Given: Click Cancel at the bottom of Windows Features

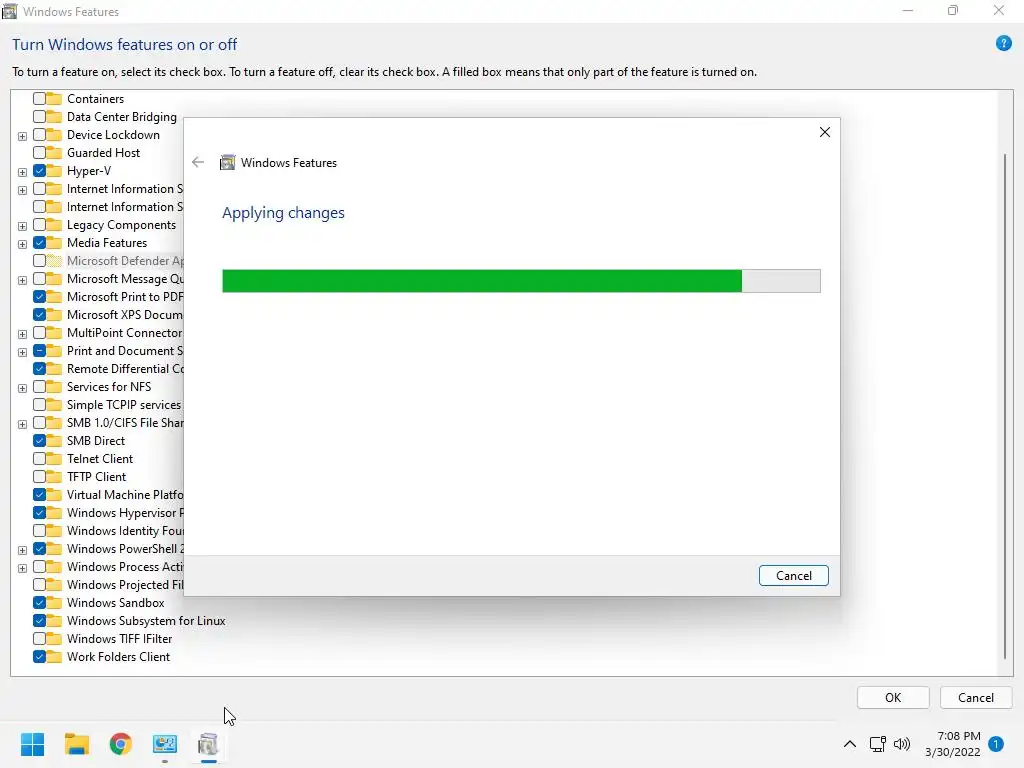Looking at the screenshot, I should pos(976,697).
